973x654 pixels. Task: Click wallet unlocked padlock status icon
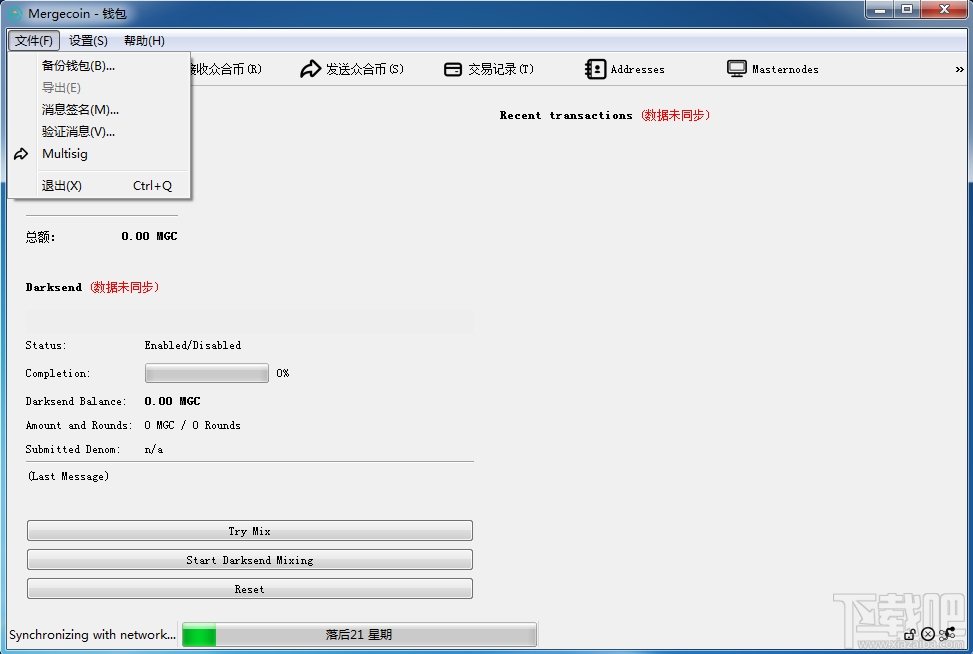tap(910, 634)
